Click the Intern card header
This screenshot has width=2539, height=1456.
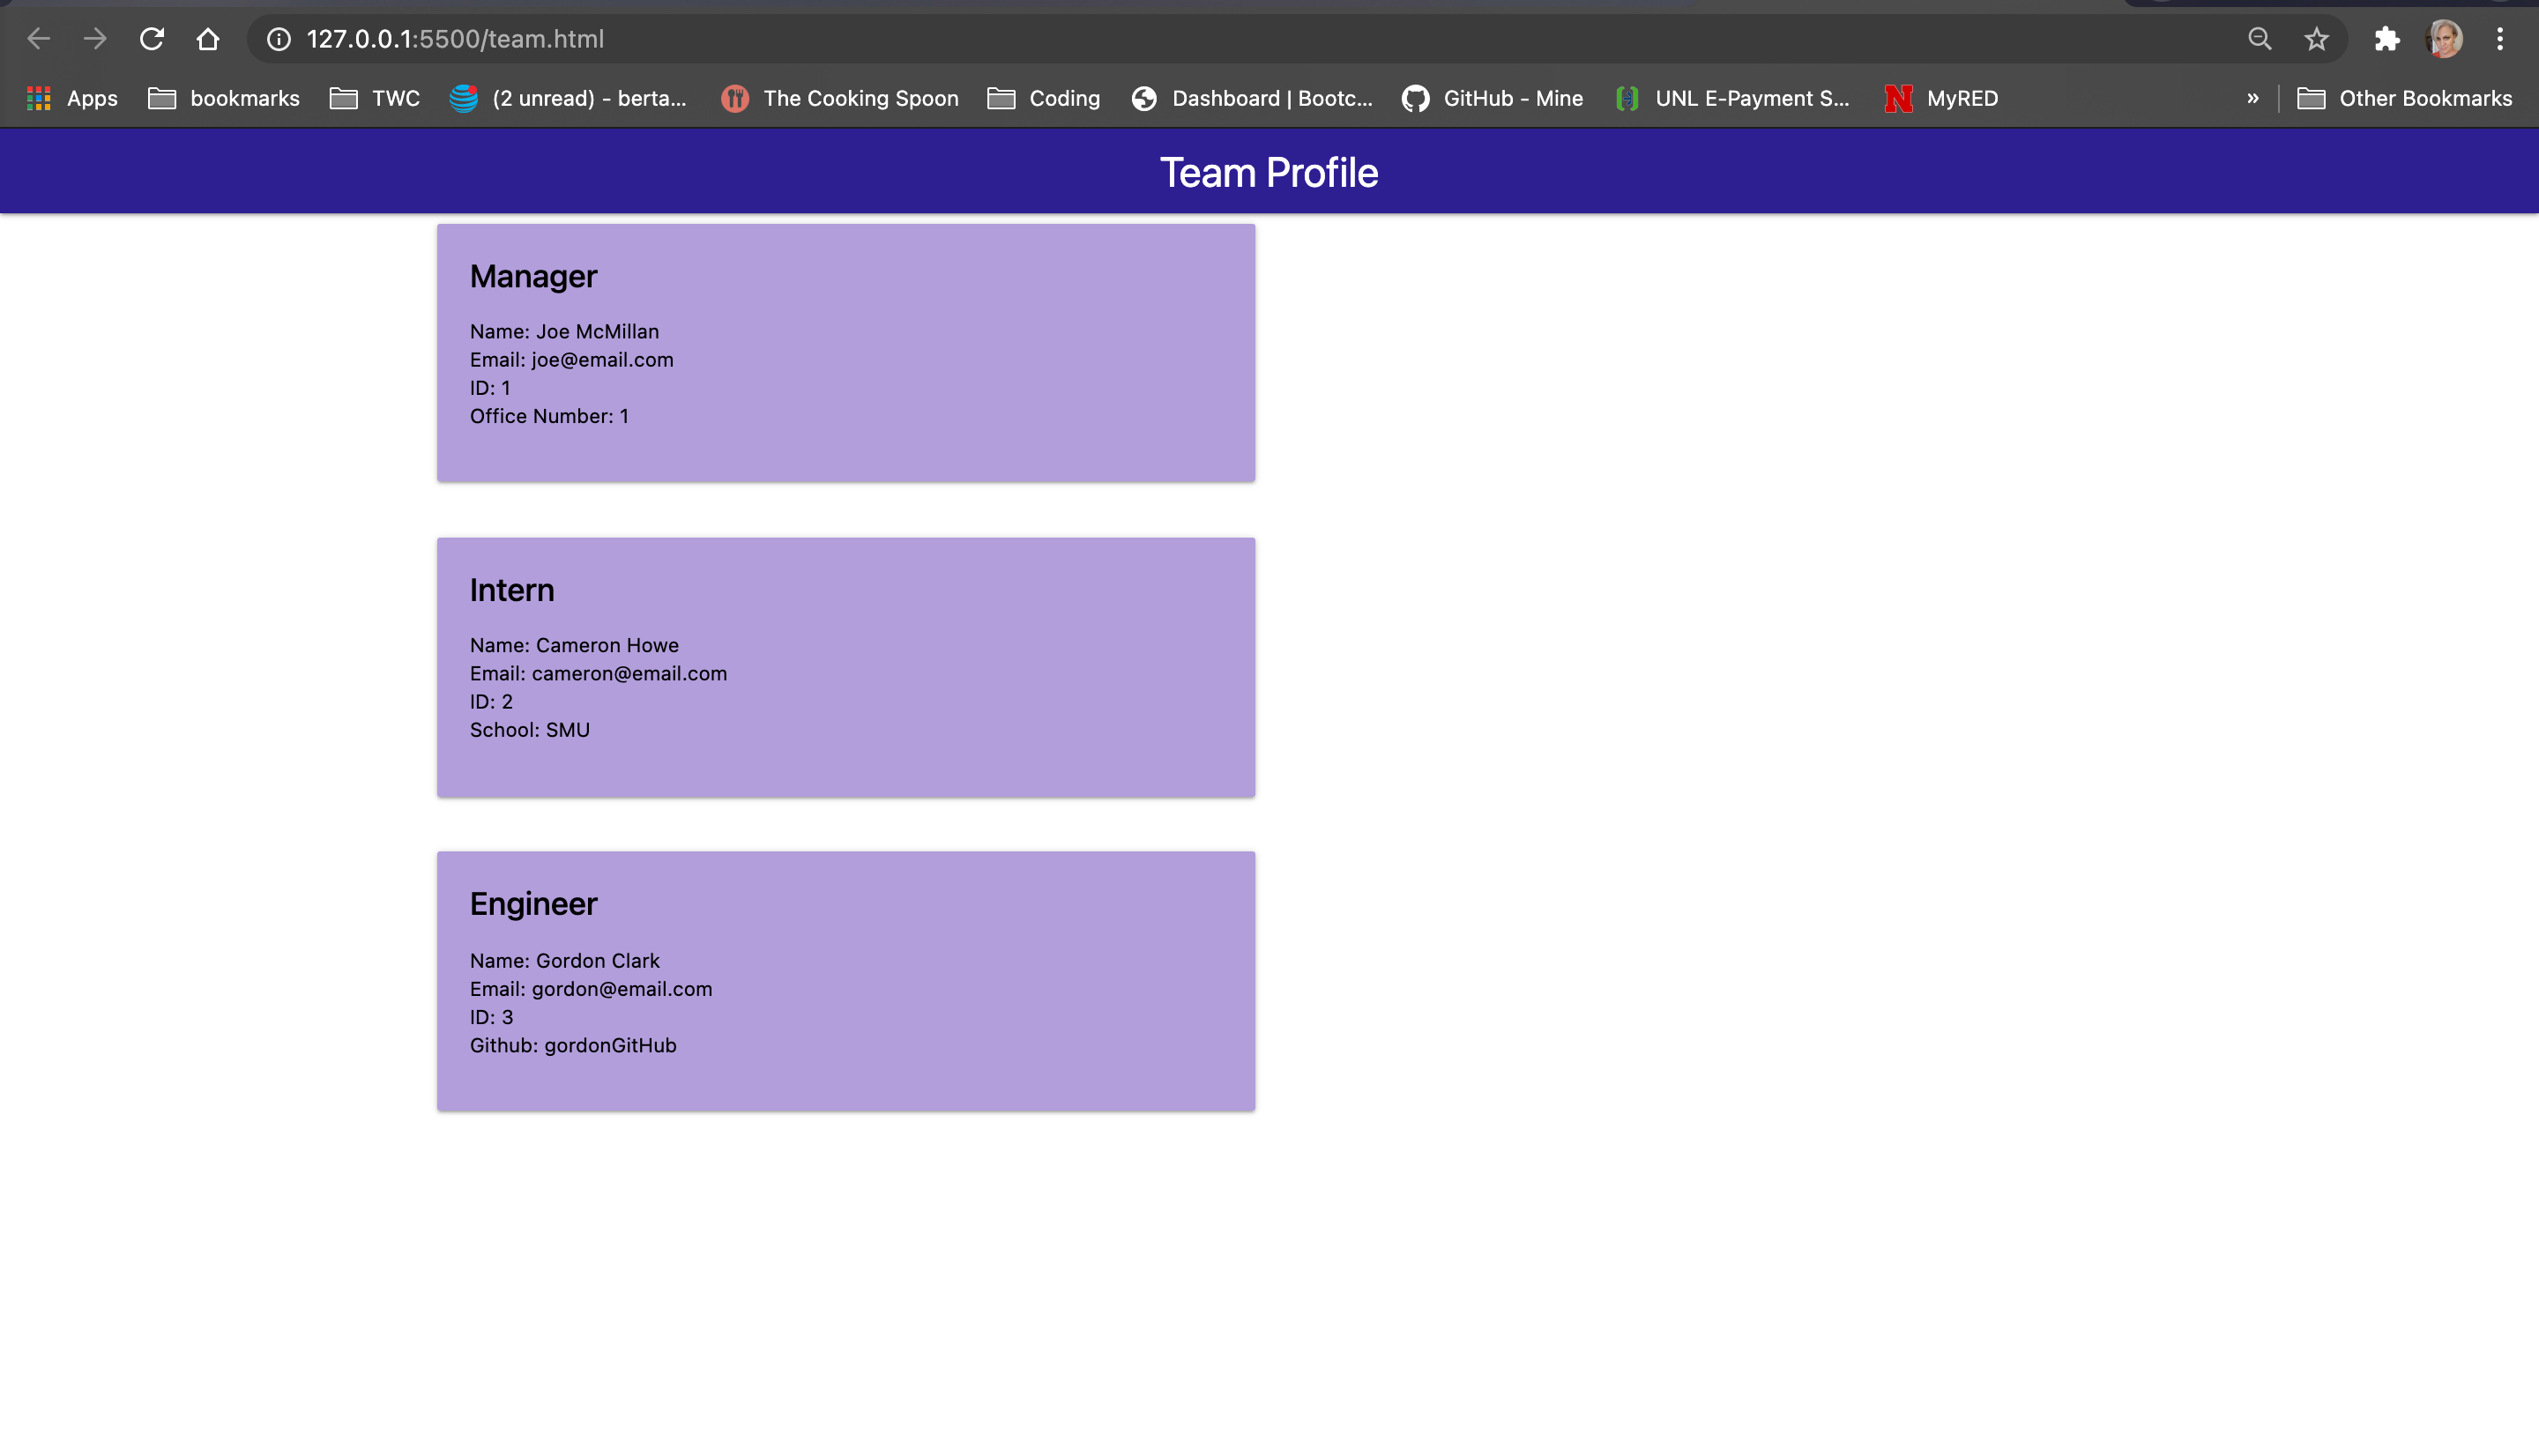(511, 590)
